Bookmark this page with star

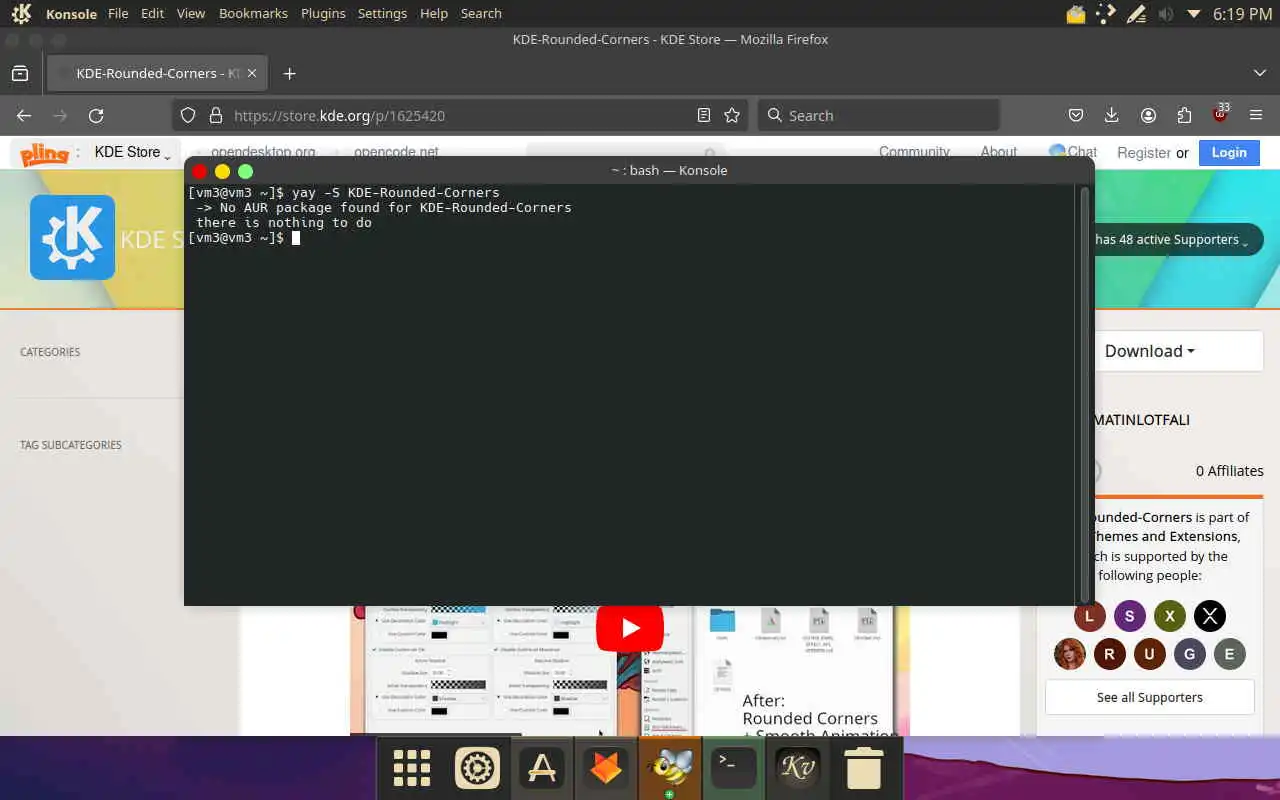pos(732,115)
